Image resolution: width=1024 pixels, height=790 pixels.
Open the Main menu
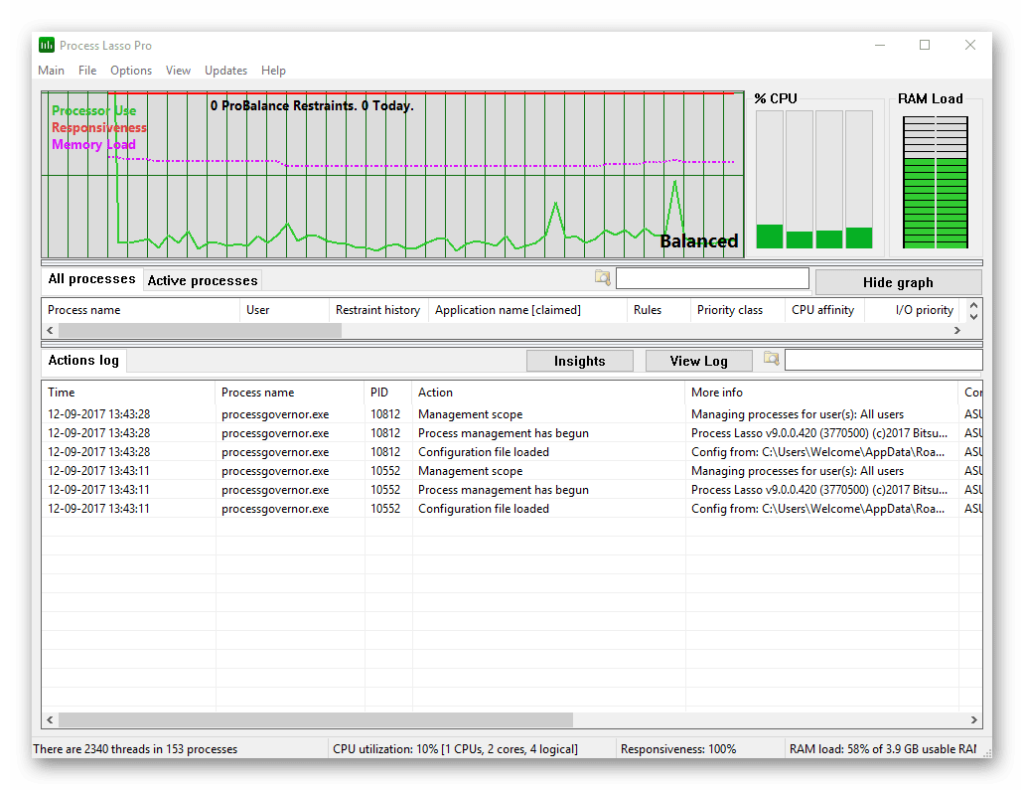click(x=51, y=71)
